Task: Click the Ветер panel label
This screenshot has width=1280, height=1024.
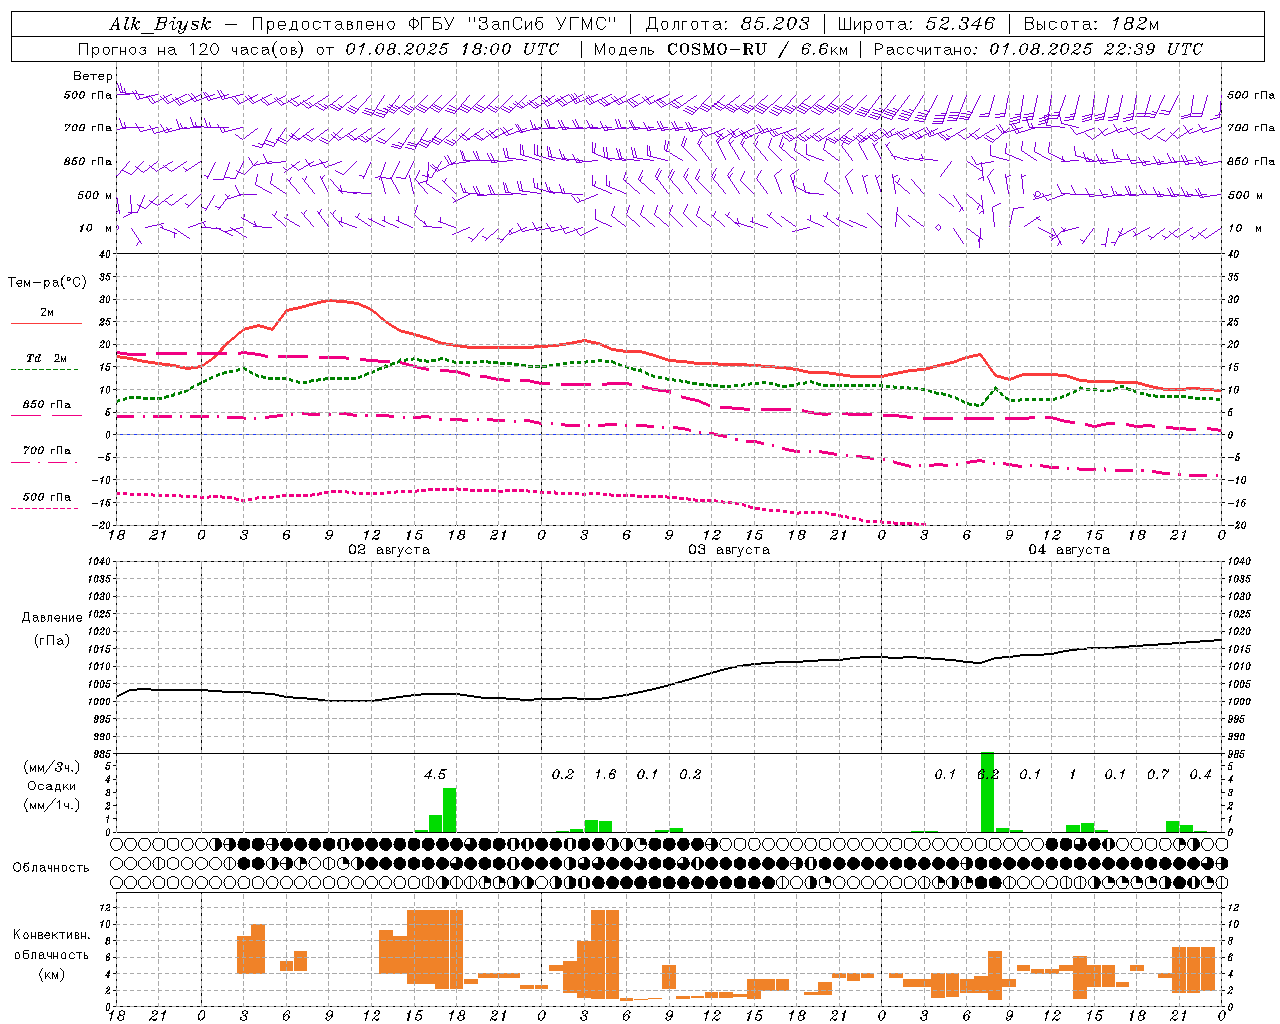Action: coord(92,76)
